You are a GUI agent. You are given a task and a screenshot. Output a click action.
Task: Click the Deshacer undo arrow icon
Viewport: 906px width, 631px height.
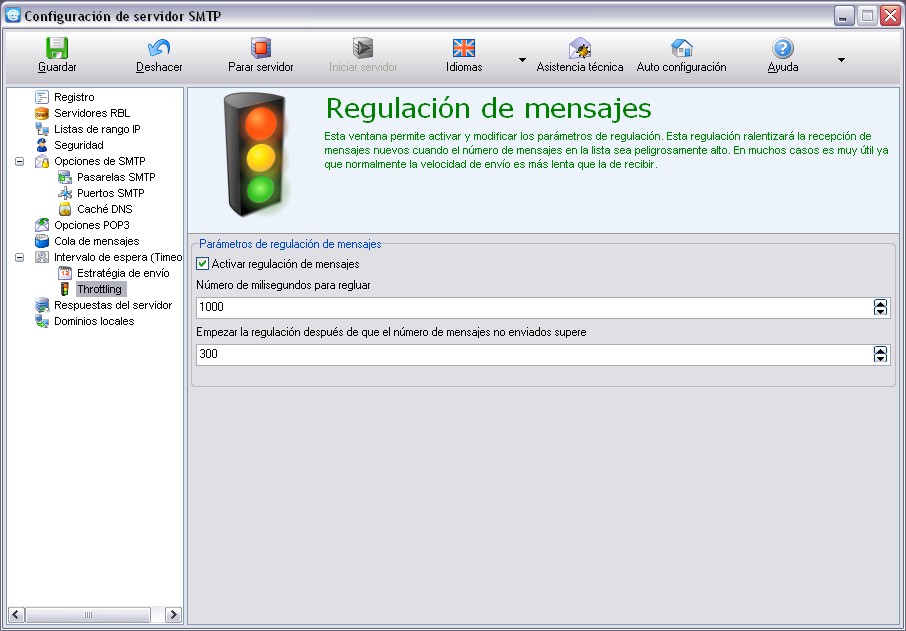point(159,48)
